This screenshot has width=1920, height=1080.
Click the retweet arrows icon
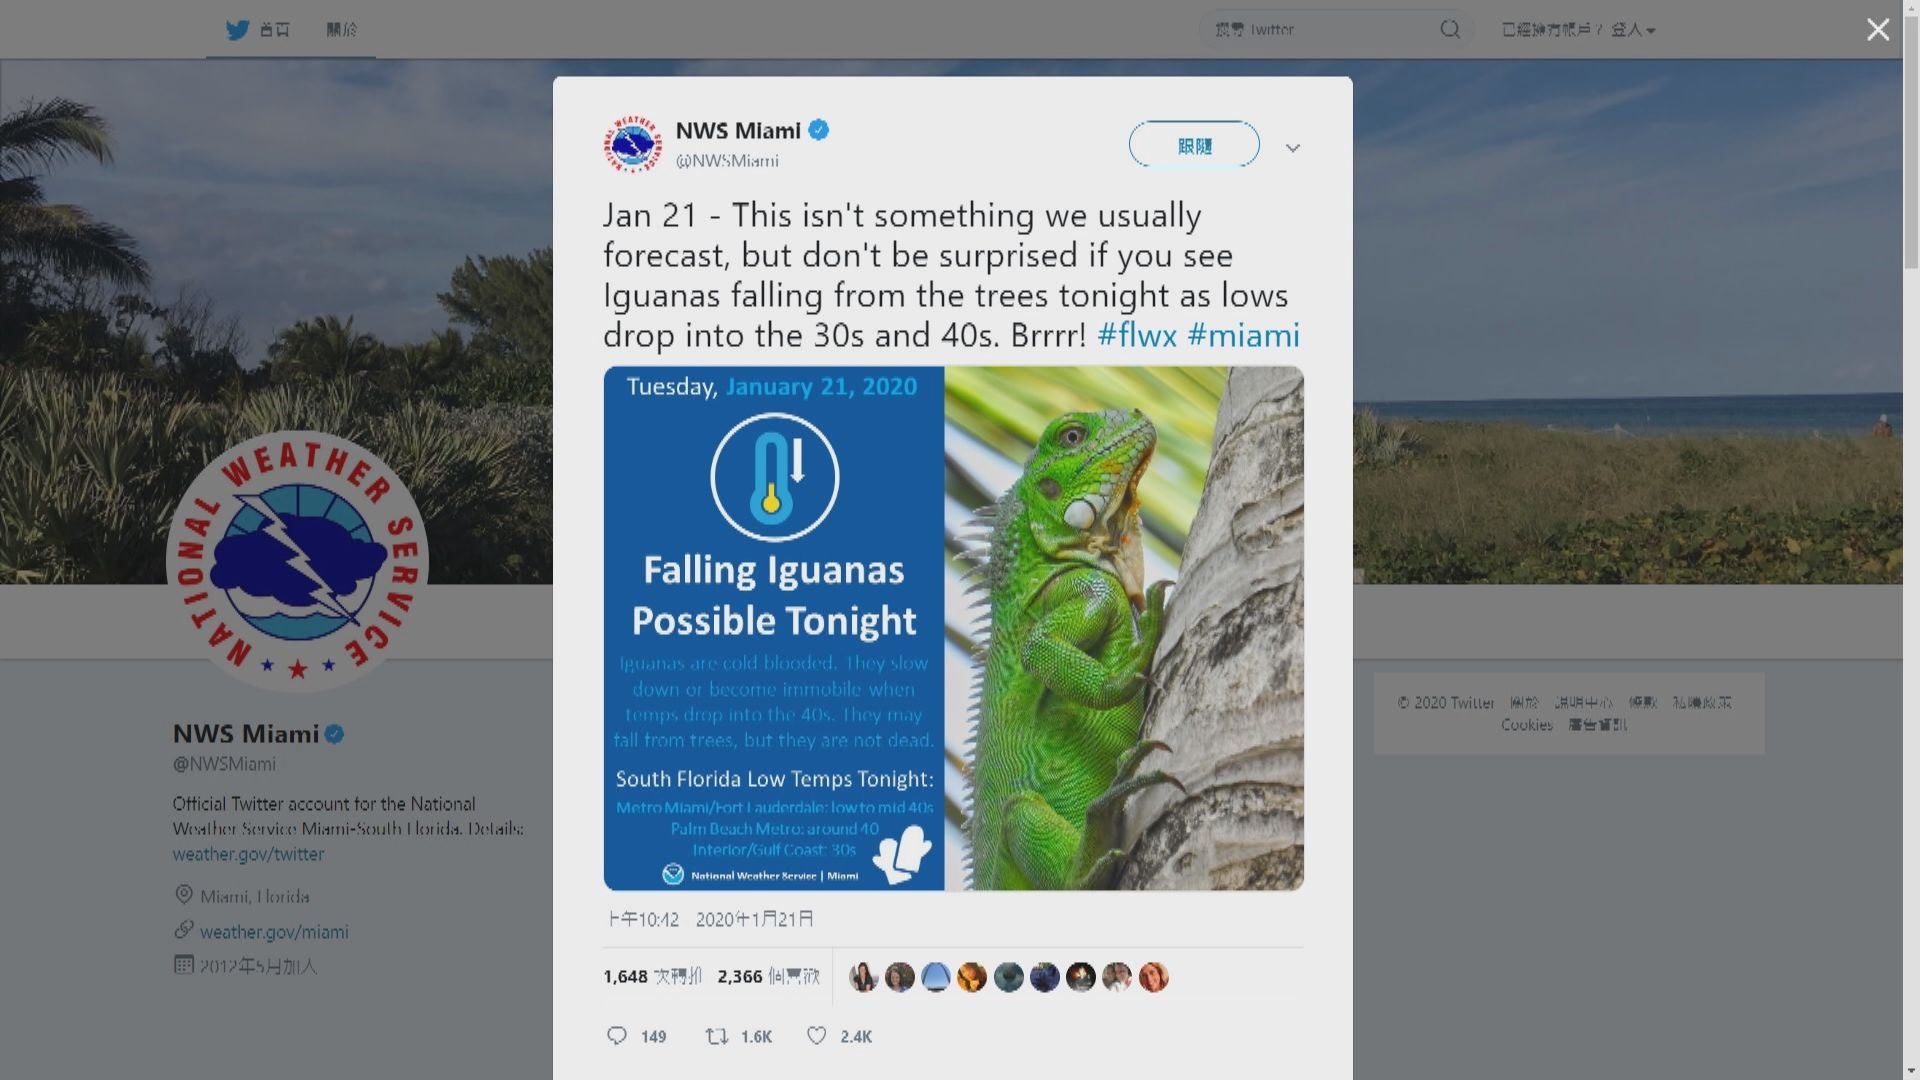[716, 1036]
